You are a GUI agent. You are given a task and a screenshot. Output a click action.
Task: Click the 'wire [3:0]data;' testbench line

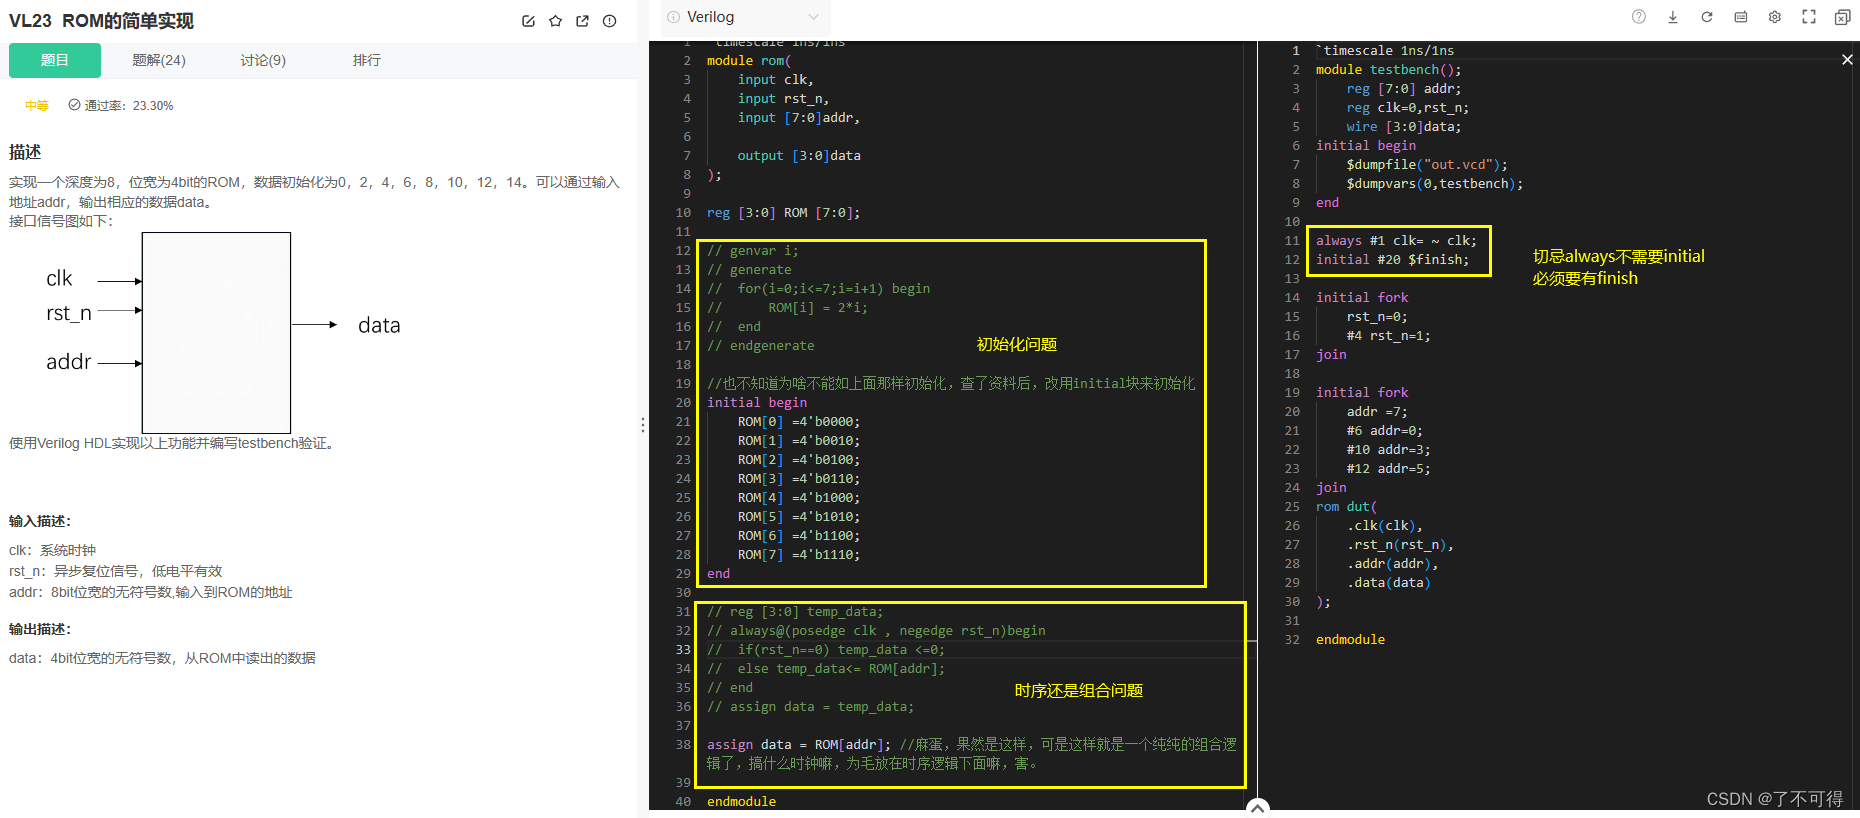click(x=1403, y=127)
